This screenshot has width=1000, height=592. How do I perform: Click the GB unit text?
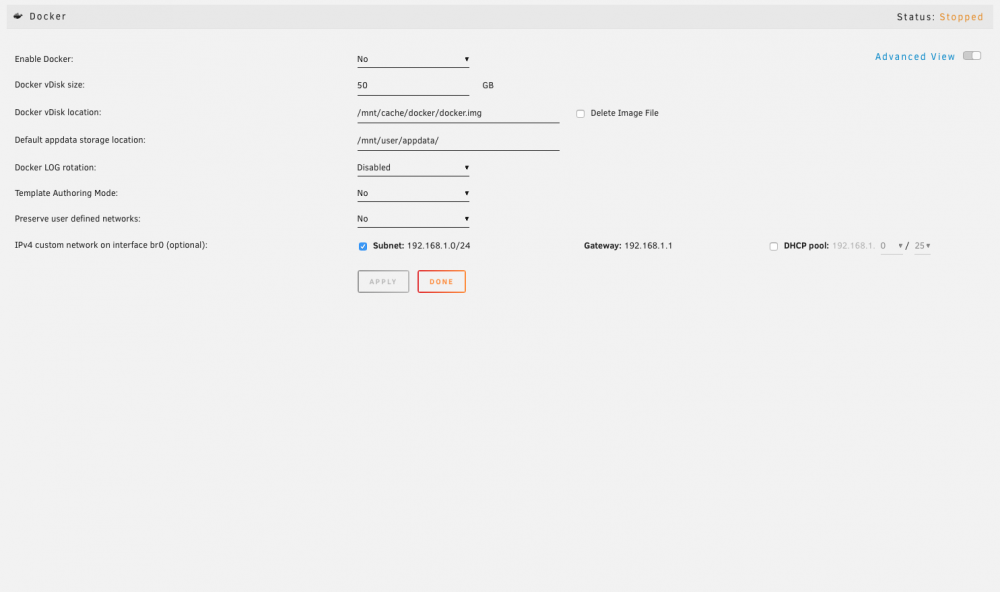pyautogui.click(x=488, y=85)
